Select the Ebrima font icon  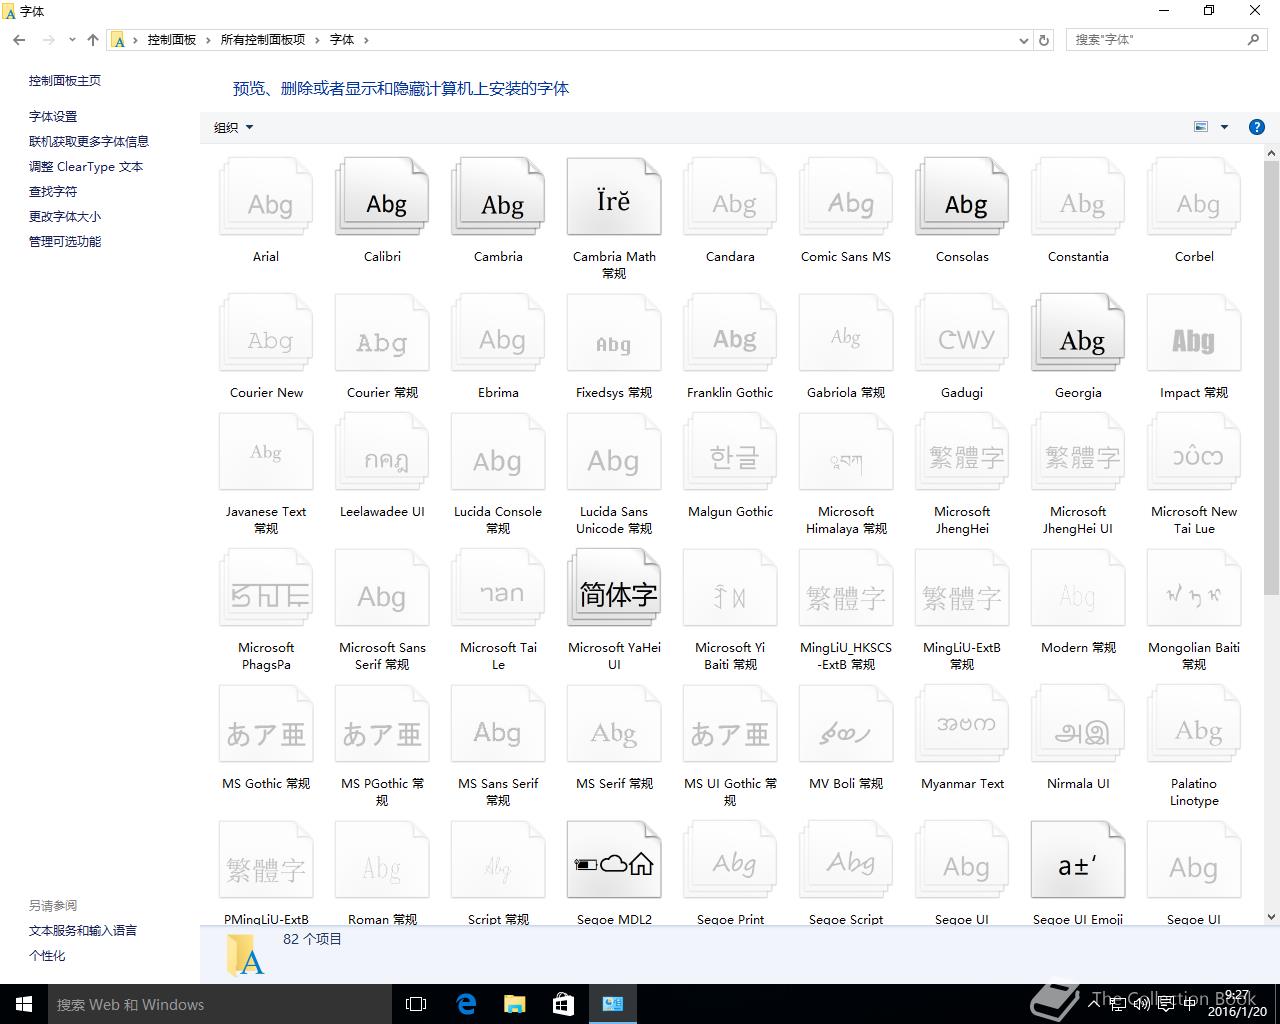coord(498,333)
